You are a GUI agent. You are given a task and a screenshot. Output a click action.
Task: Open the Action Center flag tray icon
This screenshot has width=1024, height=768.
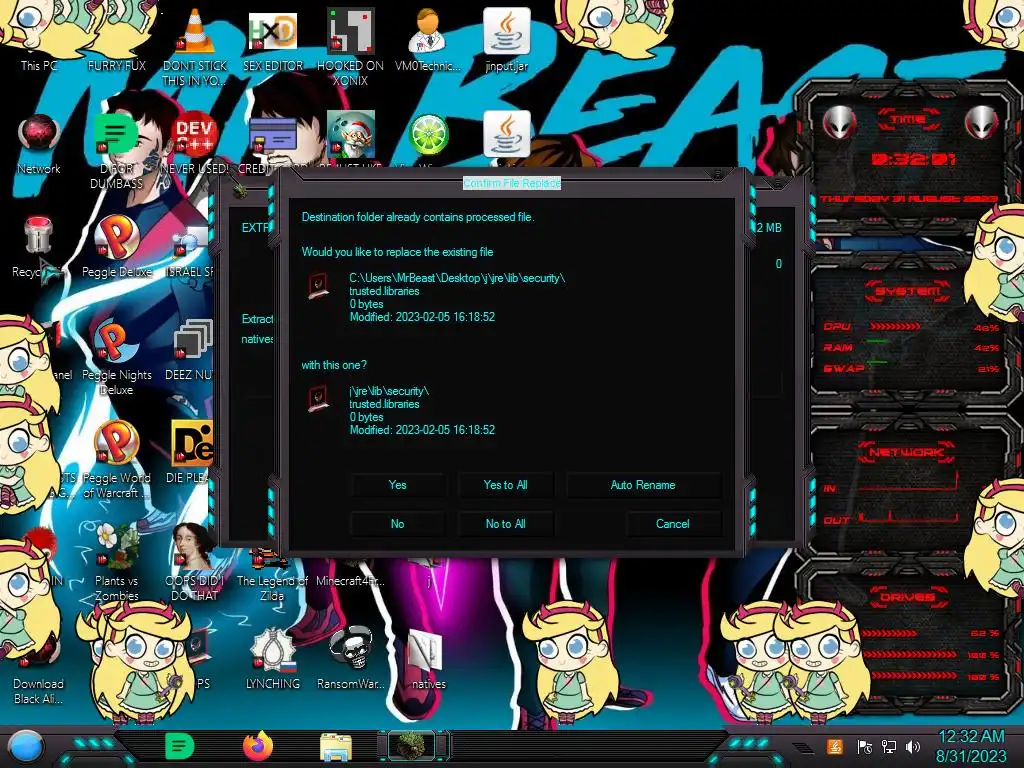pyautogui.click(x=864, y=747)
